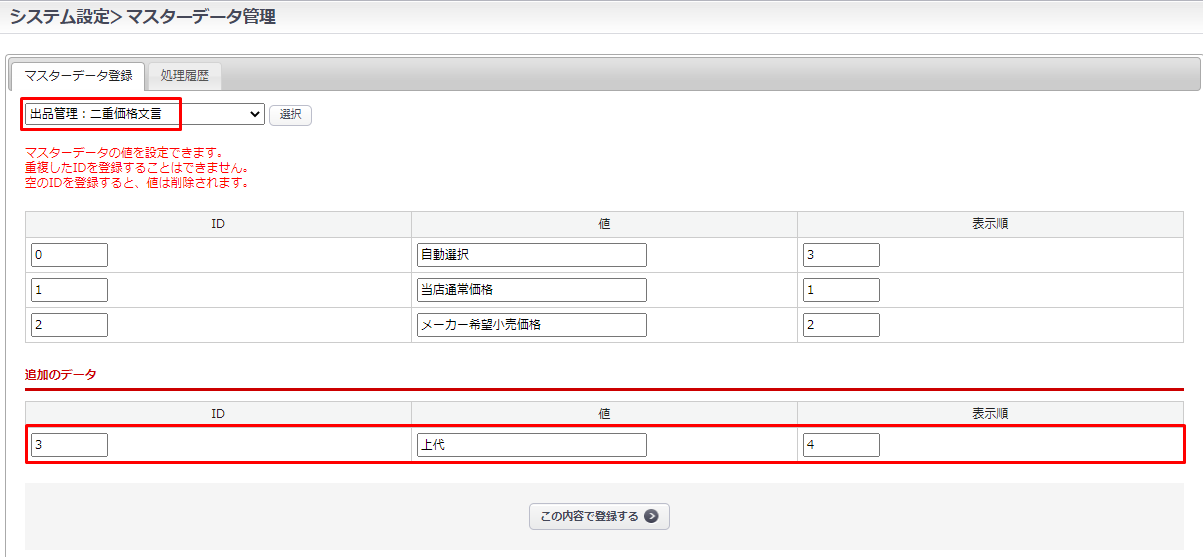The height and width of the screenshot is (557, 1203).
Task: Click the 値 column header in 追加のデータ table
Action: [x=604, y=413]
